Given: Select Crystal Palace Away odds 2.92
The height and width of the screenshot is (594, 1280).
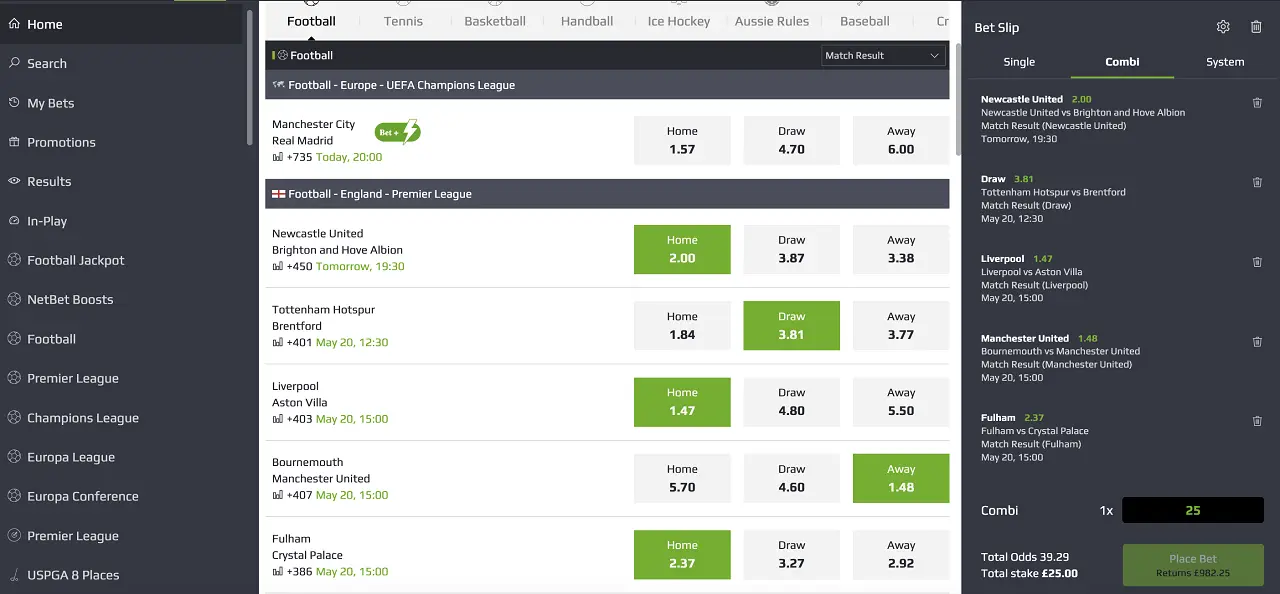Looking at the screenshot, I should (x=901, y=555).
